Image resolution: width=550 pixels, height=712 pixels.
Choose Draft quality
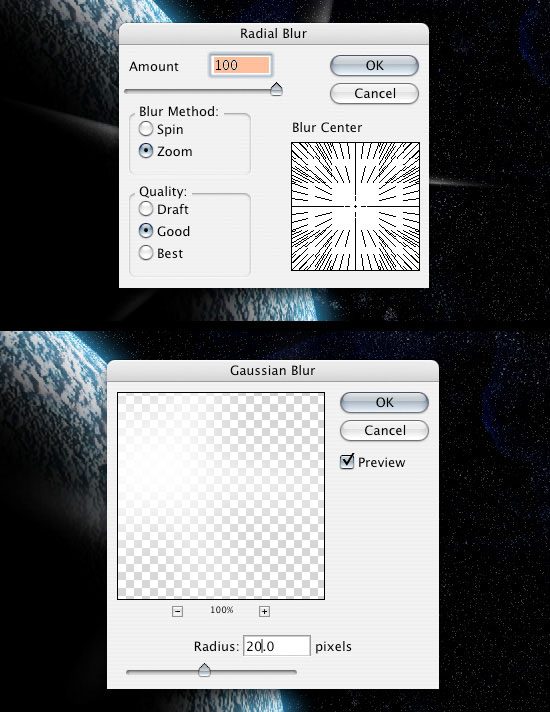pos(146,209)
